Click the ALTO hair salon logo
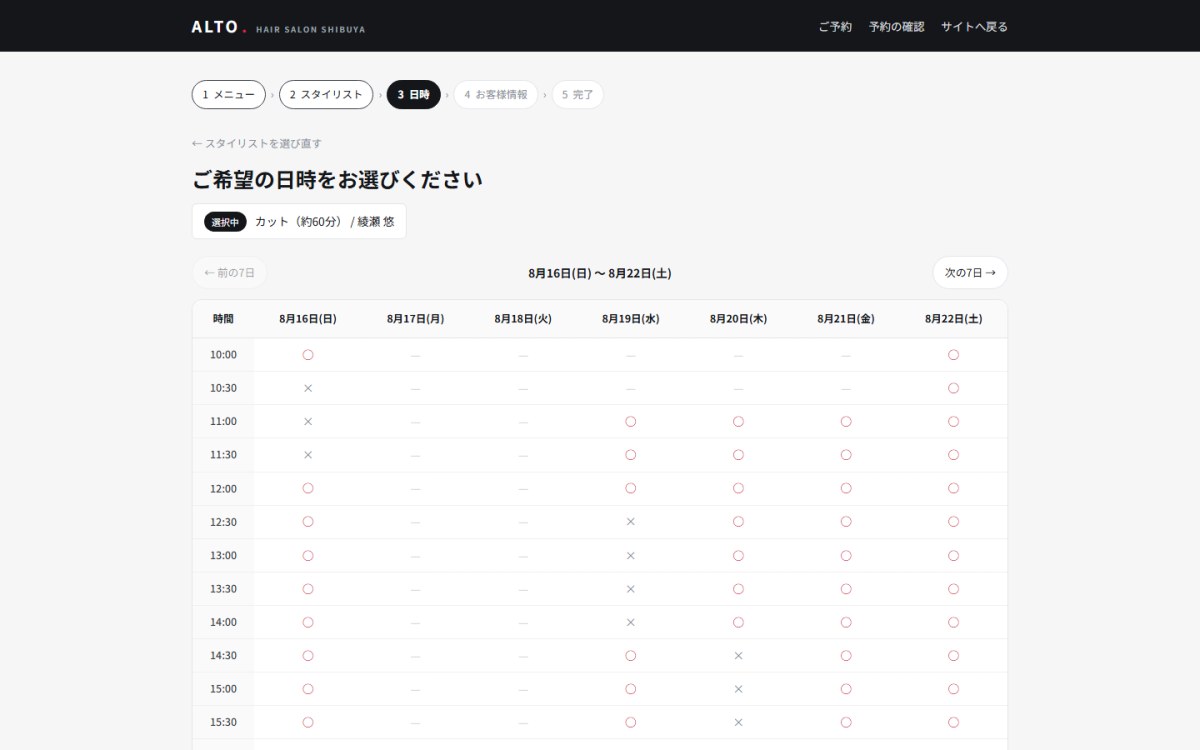This screenshot has height=750, width=1200. pos(278,27)
